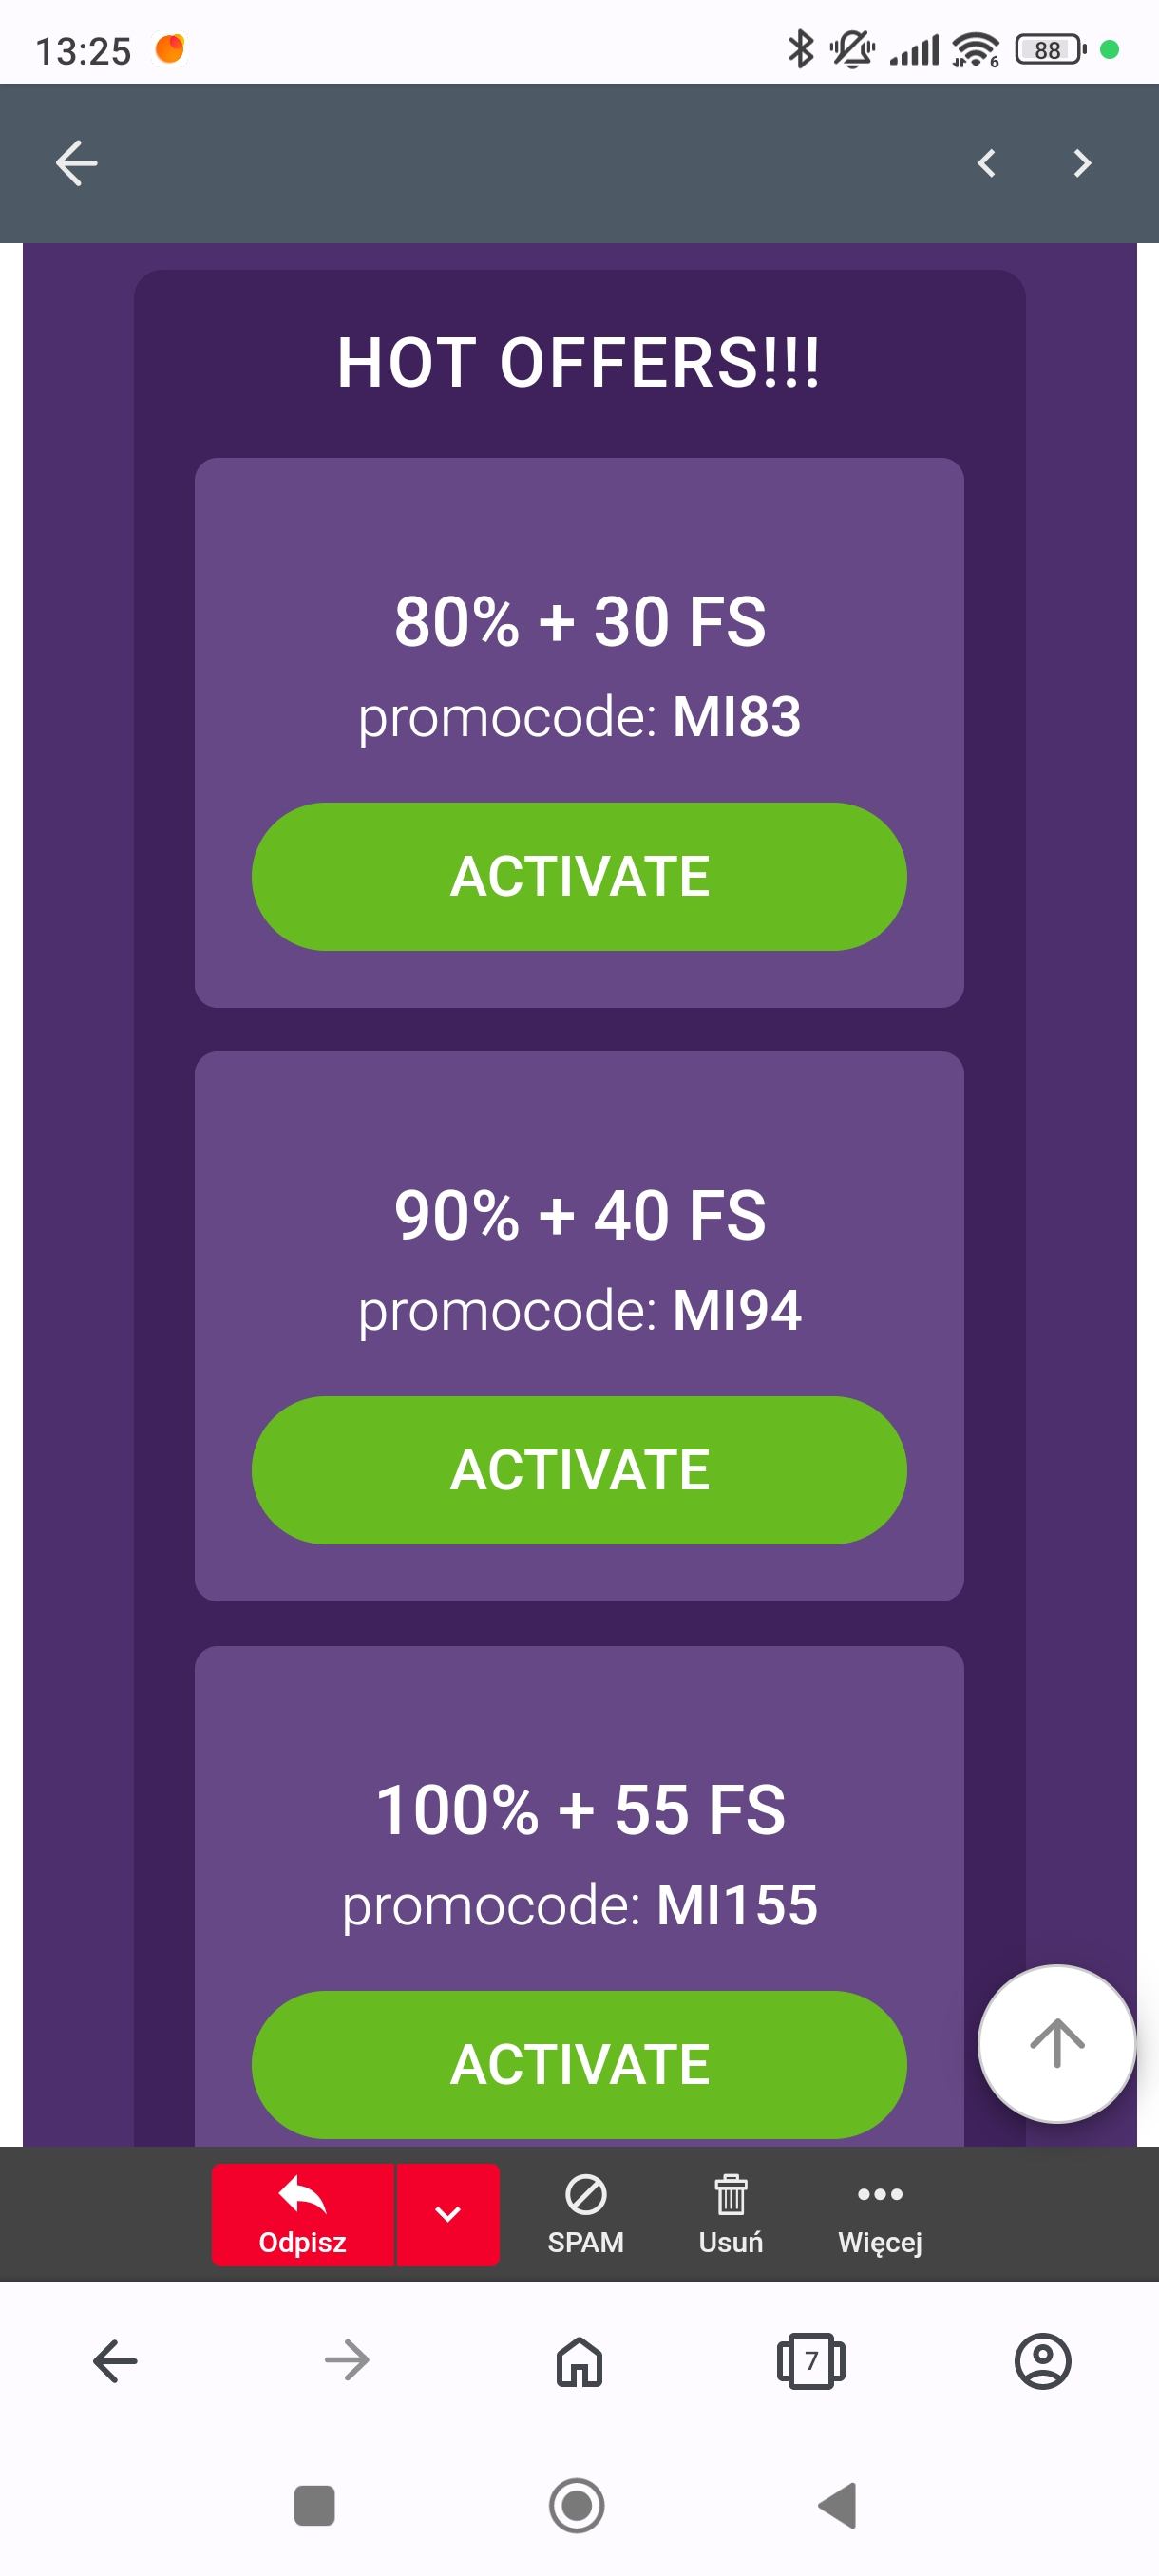The width and height of the screenshot is (1159, 2576).
Task: Open the tab switcher showing 7 tabs
Action: coord(811,2362)
